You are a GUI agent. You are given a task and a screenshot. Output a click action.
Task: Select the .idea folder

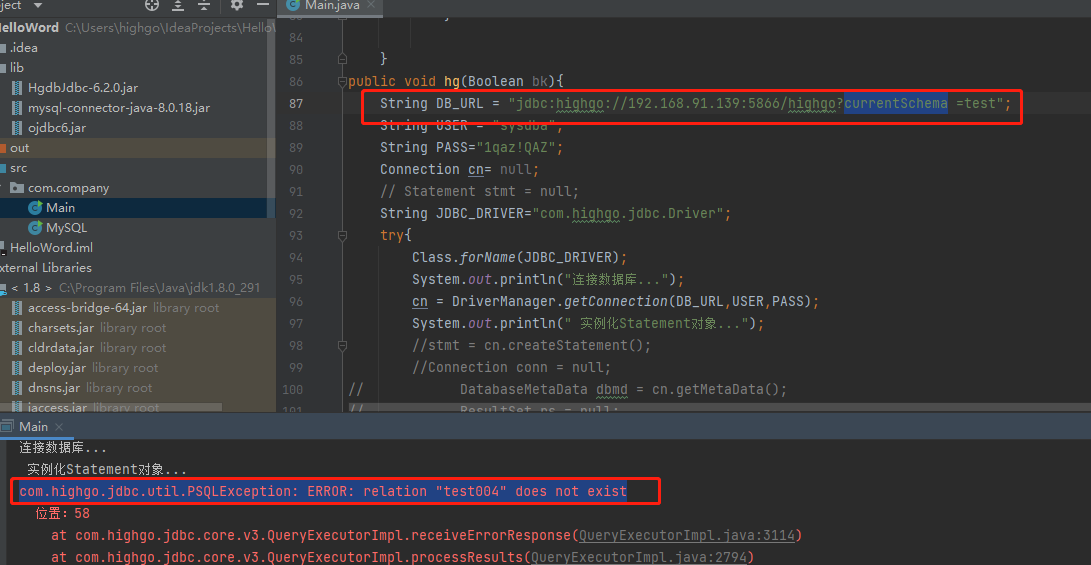click(x=24, y=48)
